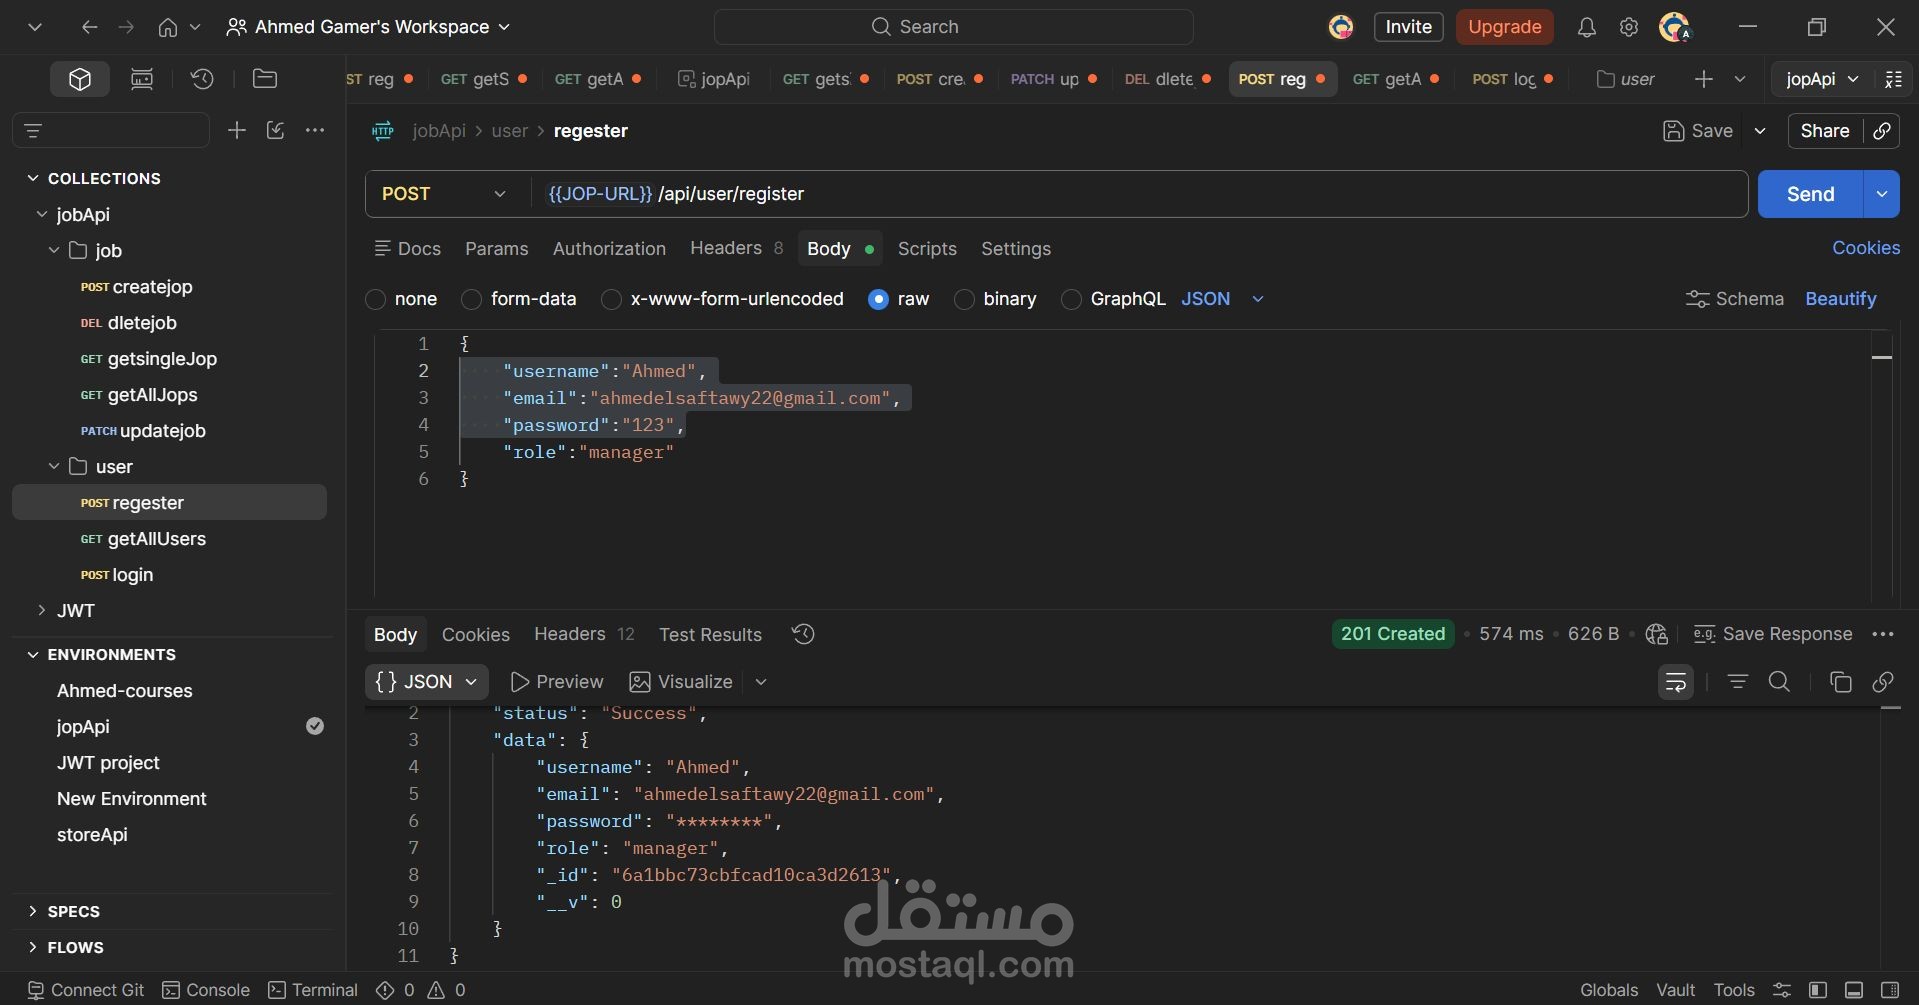Select the form-data body type
1919x1005 pixels.
472,299
